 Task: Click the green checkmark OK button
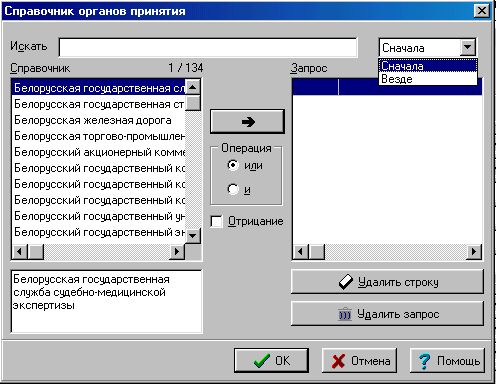271,360
